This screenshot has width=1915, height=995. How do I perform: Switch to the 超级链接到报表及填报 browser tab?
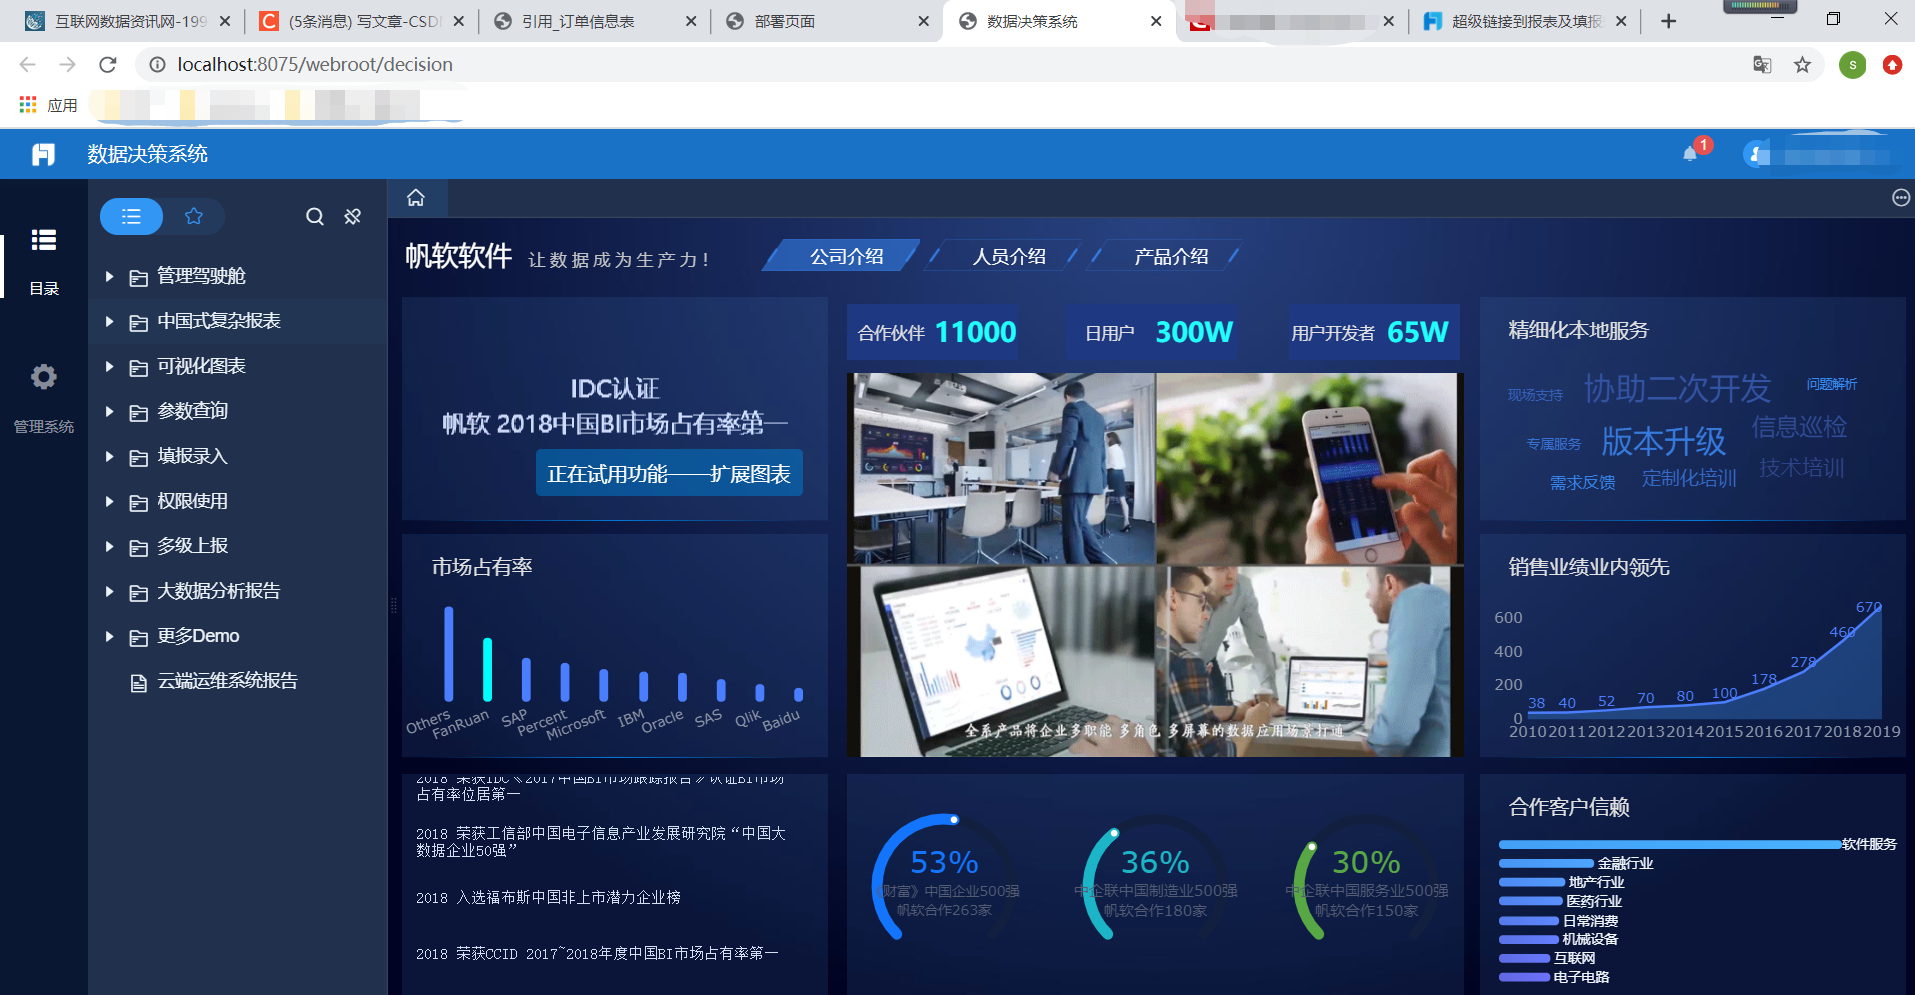pyautogui.click(x=1523, y=21)
